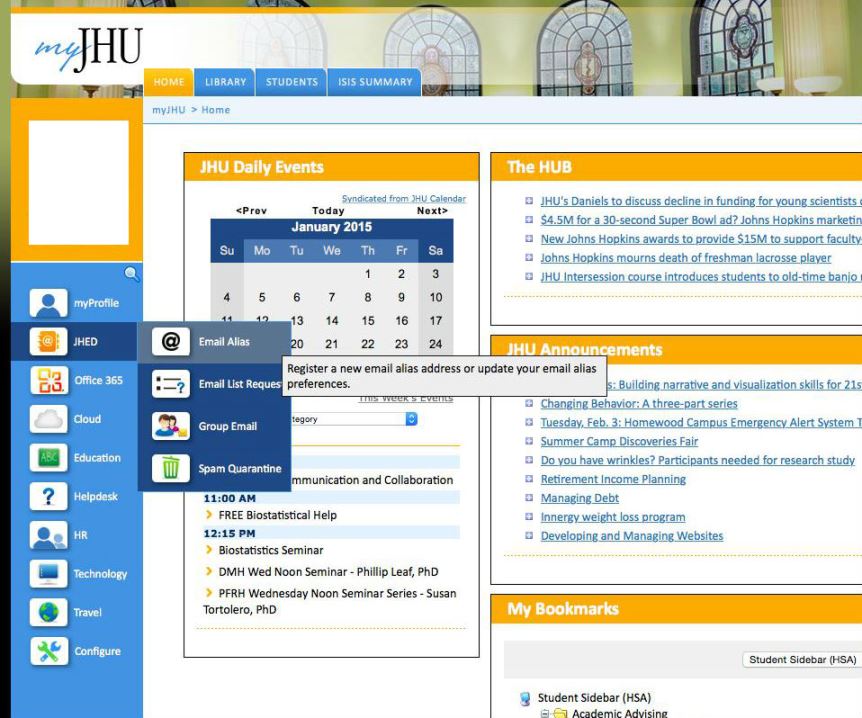This screenshot has width=862, height=718.
Task: Go to previous month with <Prev
Action: tap(251, 211)
